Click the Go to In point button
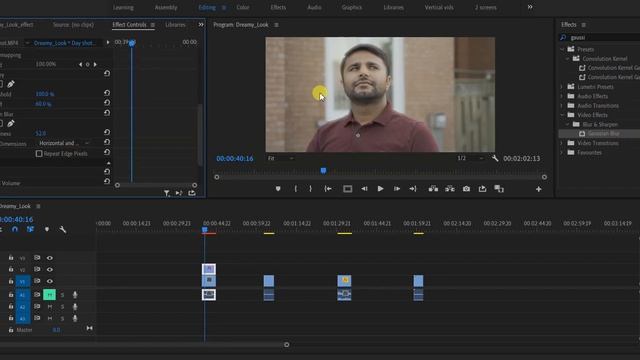Image resolution: width=640 pixels, height=360 pixels. (x=328, y=189)
